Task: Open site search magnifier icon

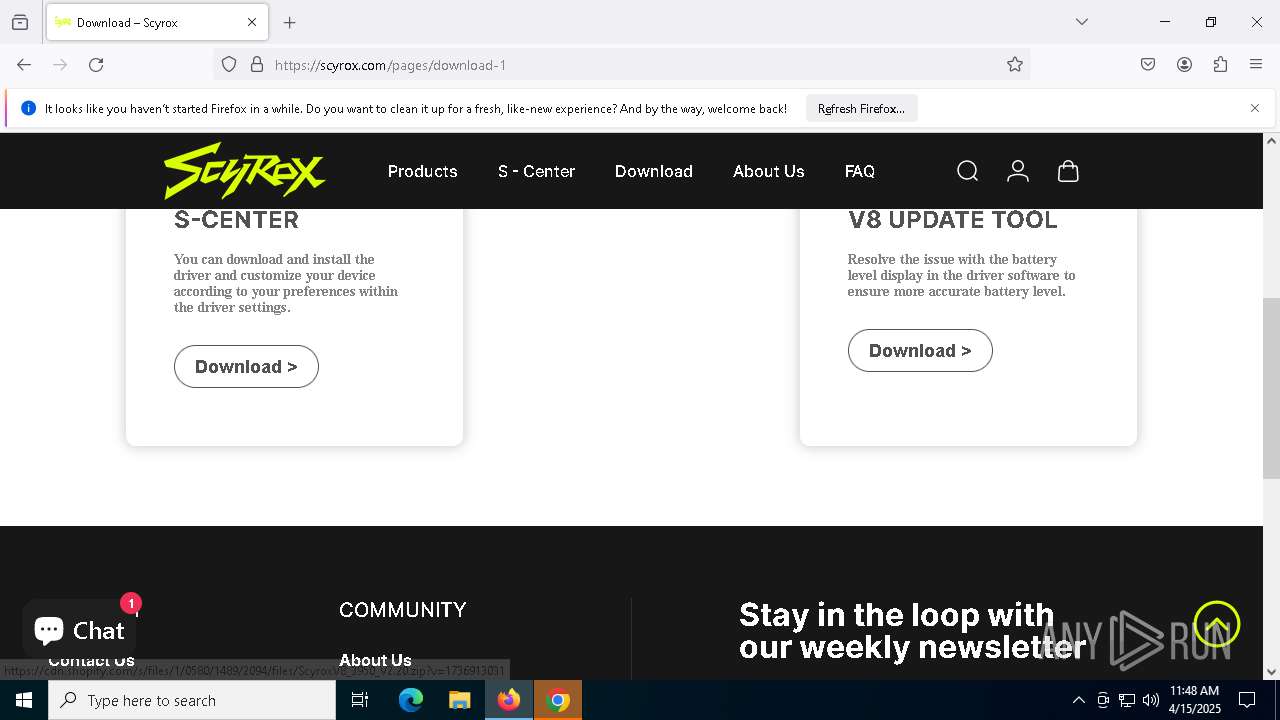Action: click(x=967, y=171)
